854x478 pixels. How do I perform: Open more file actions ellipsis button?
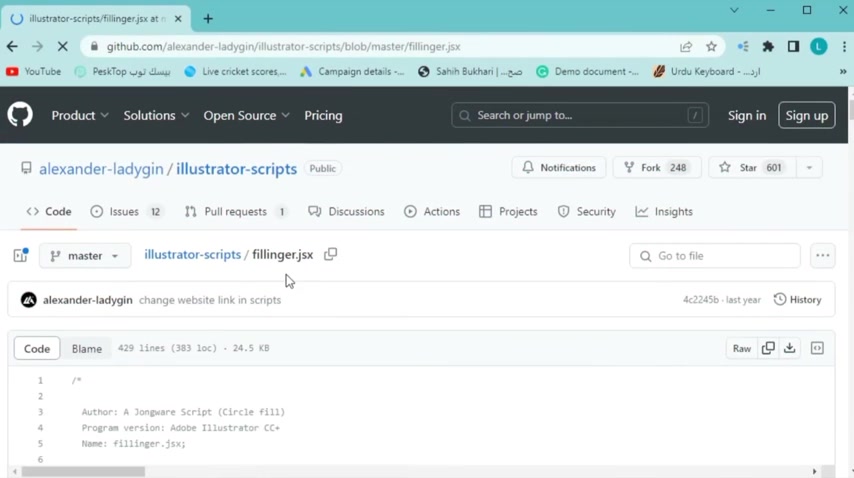(x=822, y=255)
